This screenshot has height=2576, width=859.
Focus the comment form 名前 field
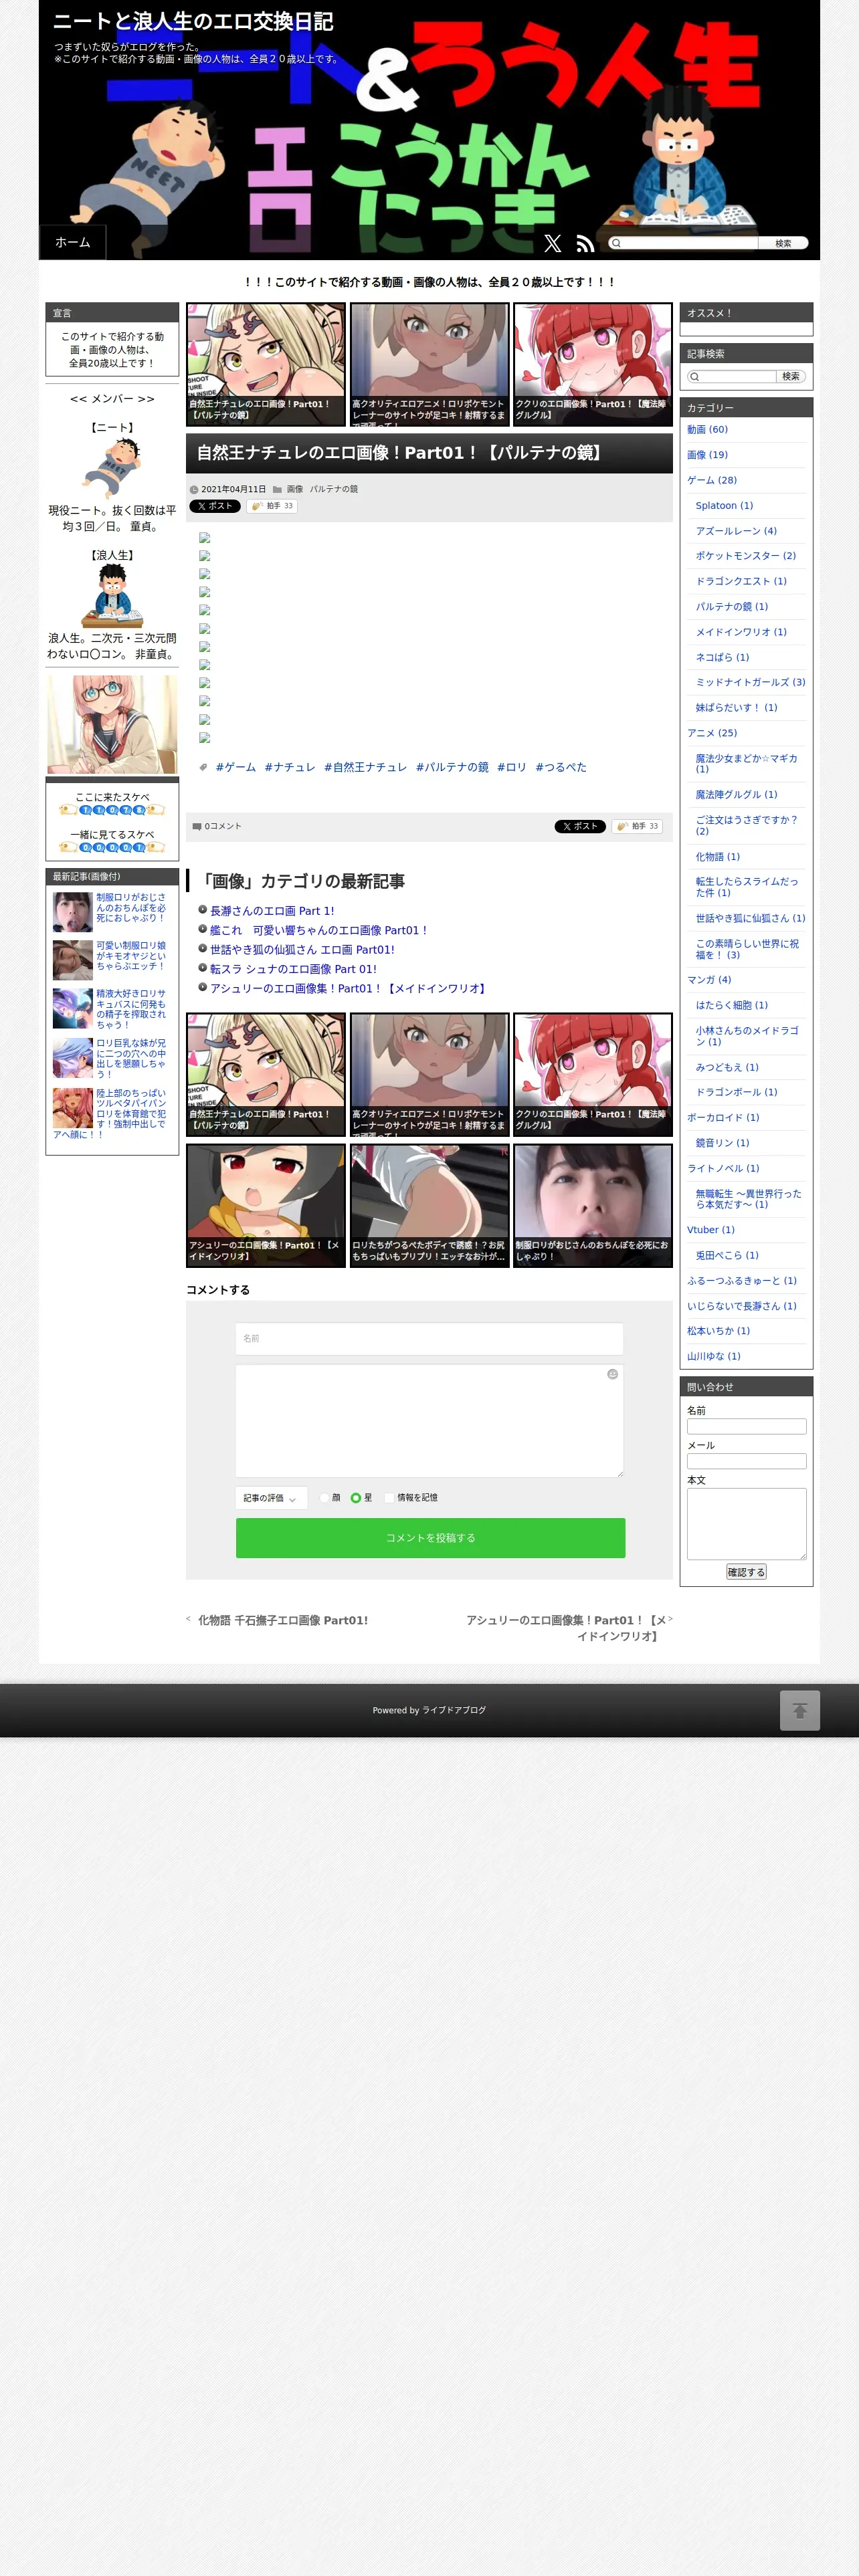(x=429, y=1338)
